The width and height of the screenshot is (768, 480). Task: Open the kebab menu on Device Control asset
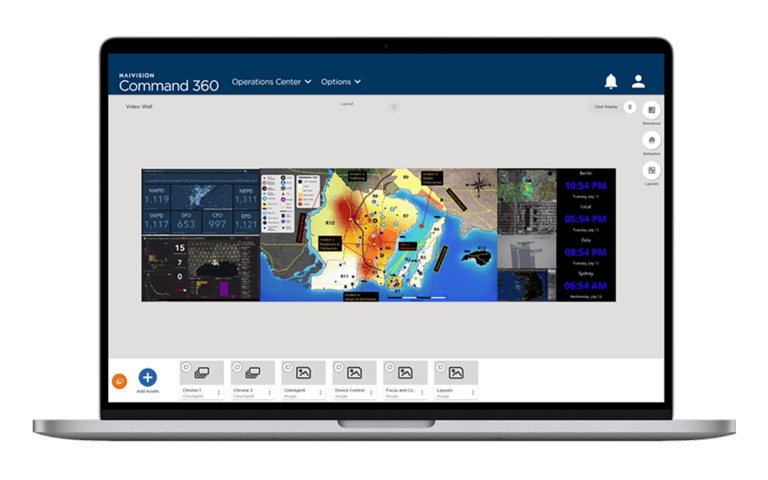(x=373, y=393)
